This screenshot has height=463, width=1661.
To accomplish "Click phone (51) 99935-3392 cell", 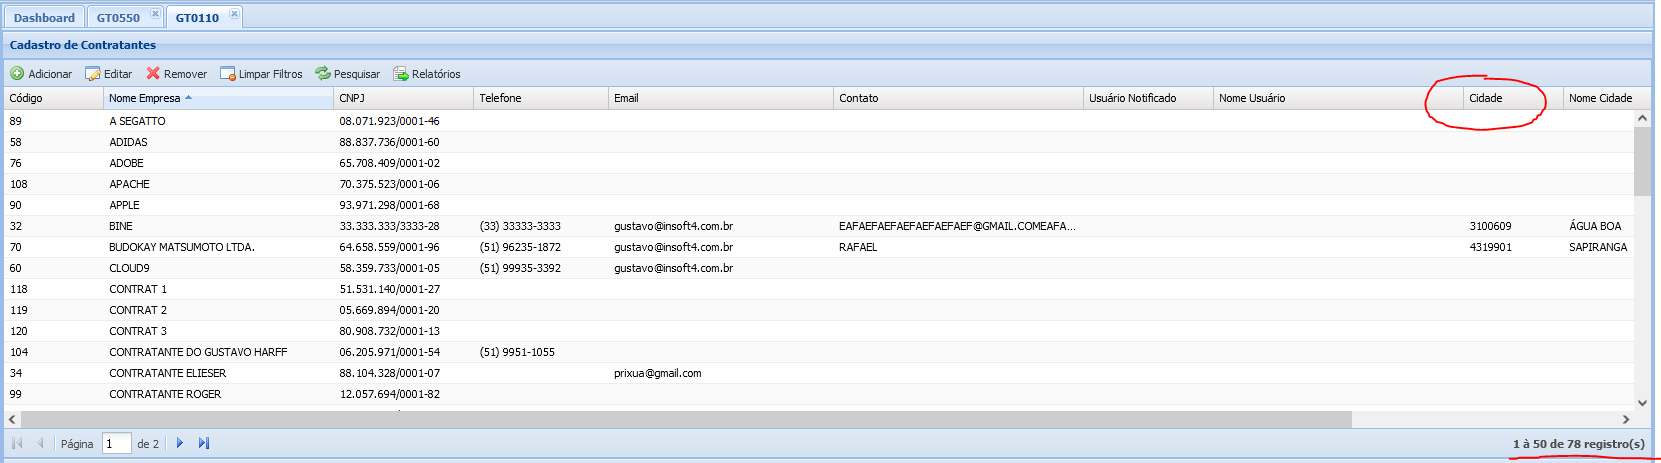I will pyautogui.click(x=541, y=268).
